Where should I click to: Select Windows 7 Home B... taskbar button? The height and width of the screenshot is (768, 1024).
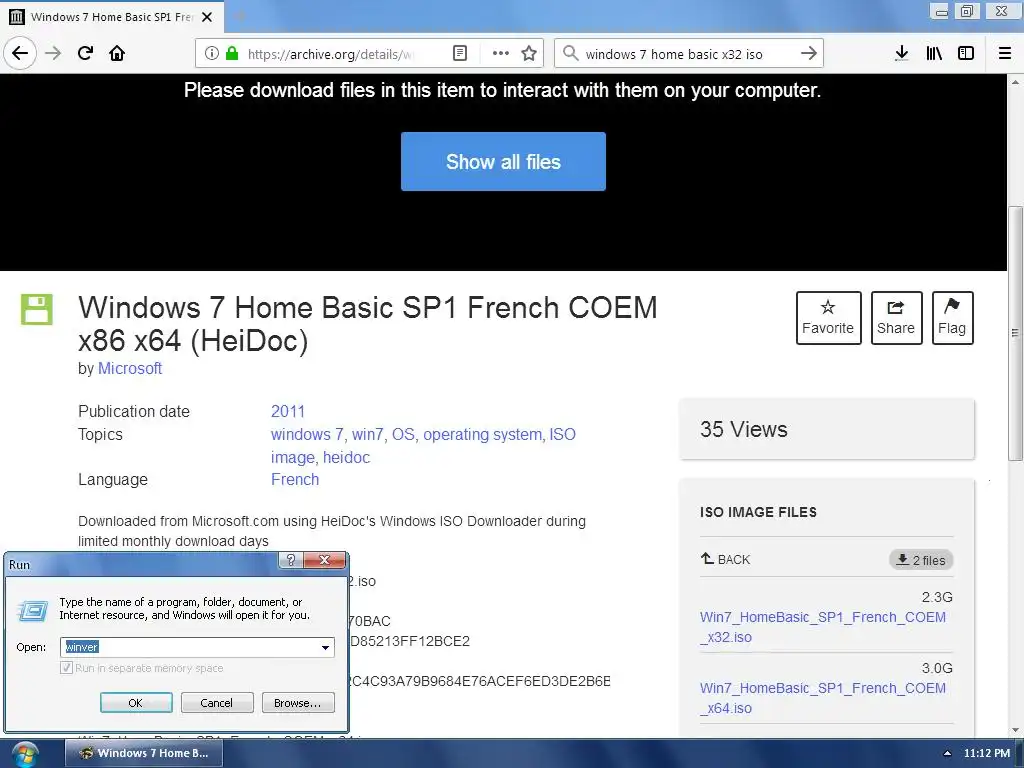pyautogui.click(x=144, y=753)
